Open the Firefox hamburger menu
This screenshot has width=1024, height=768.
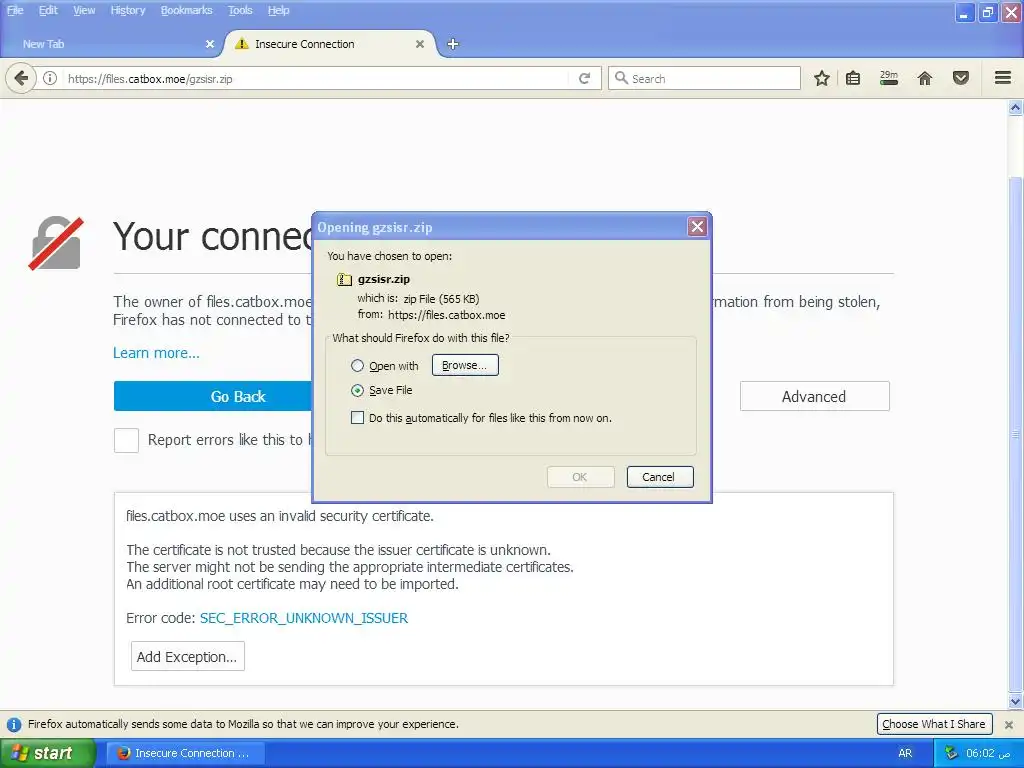coord(1003,78)
